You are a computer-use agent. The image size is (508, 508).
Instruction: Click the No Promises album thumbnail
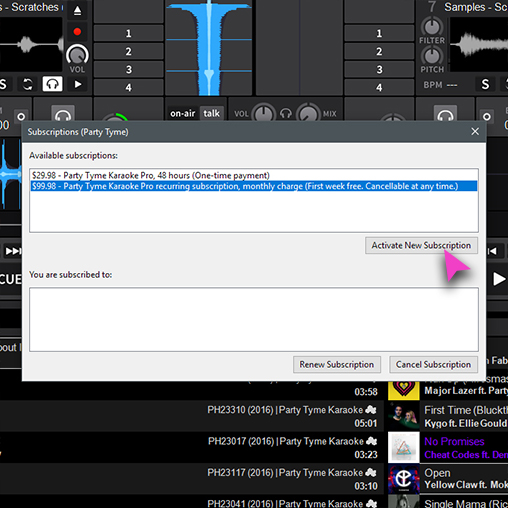403,447
